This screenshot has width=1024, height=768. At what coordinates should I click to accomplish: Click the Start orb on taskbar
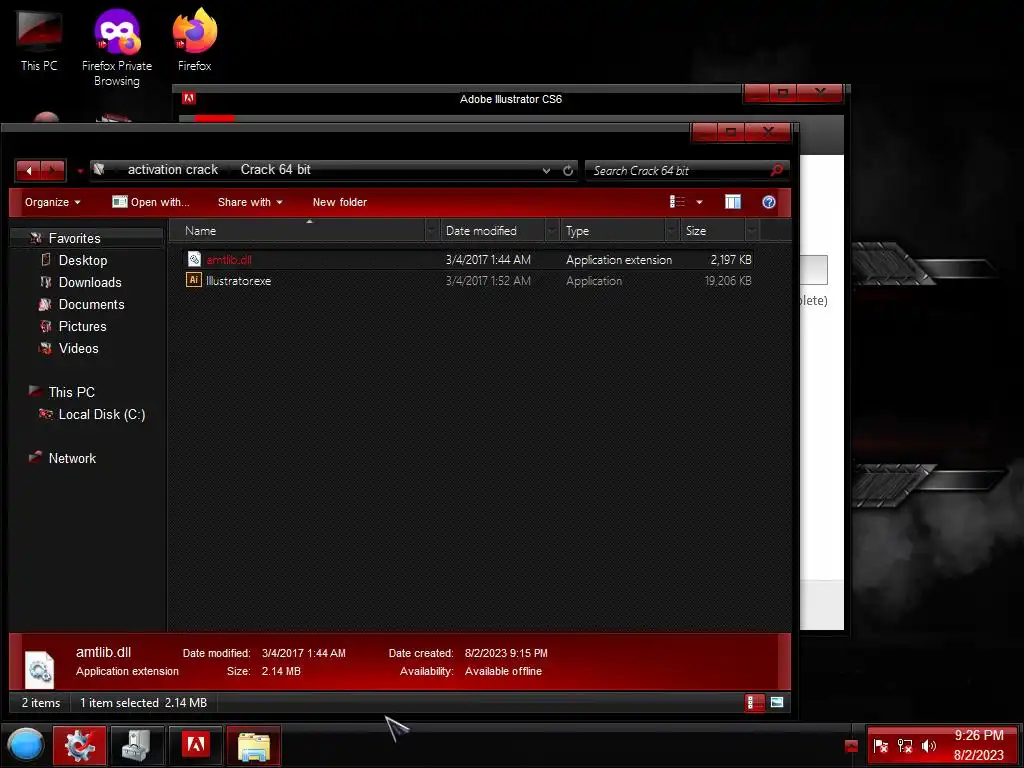(x=25, y=745)
